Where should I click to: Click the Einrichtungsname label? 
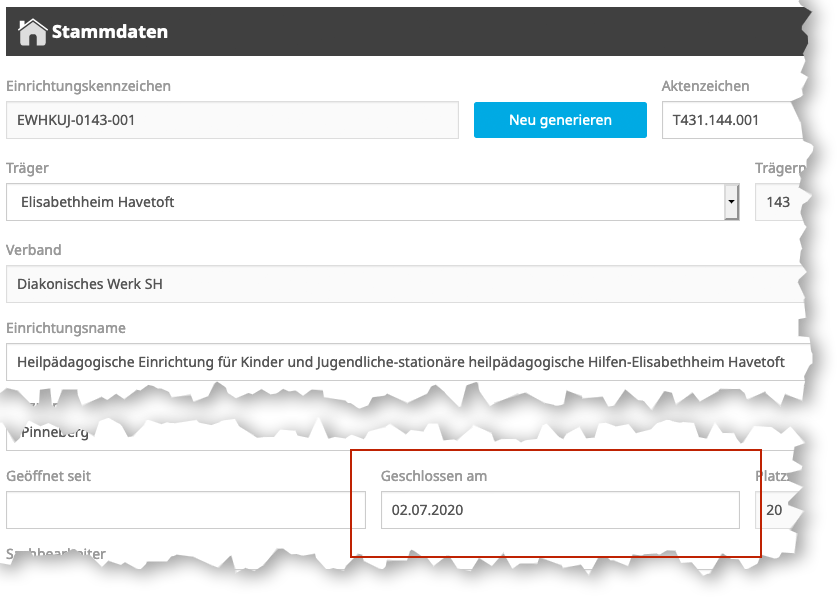coord(66,328)
